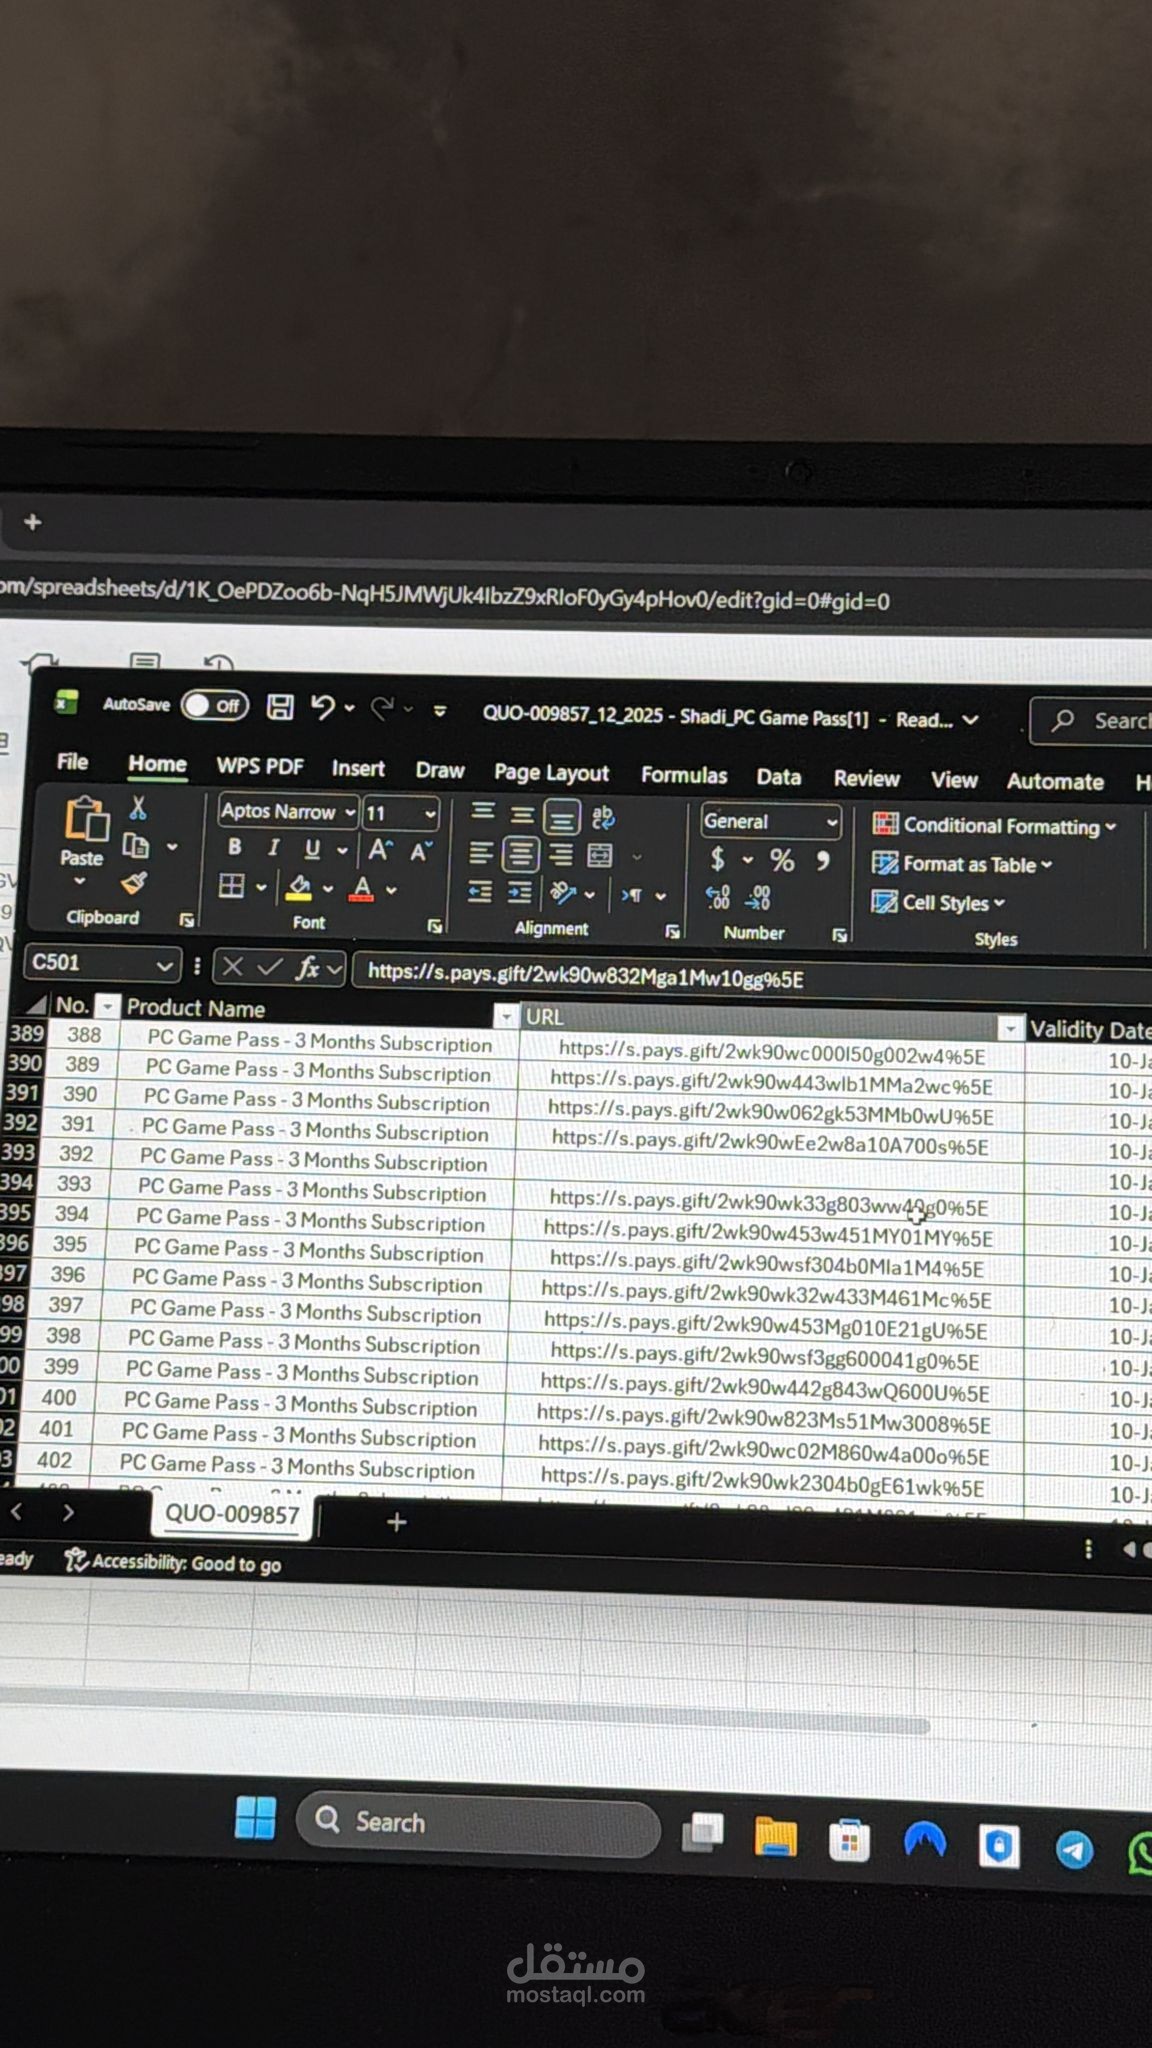
Task: Toggle Underline formatting
Action: click(x=312, y=849)
